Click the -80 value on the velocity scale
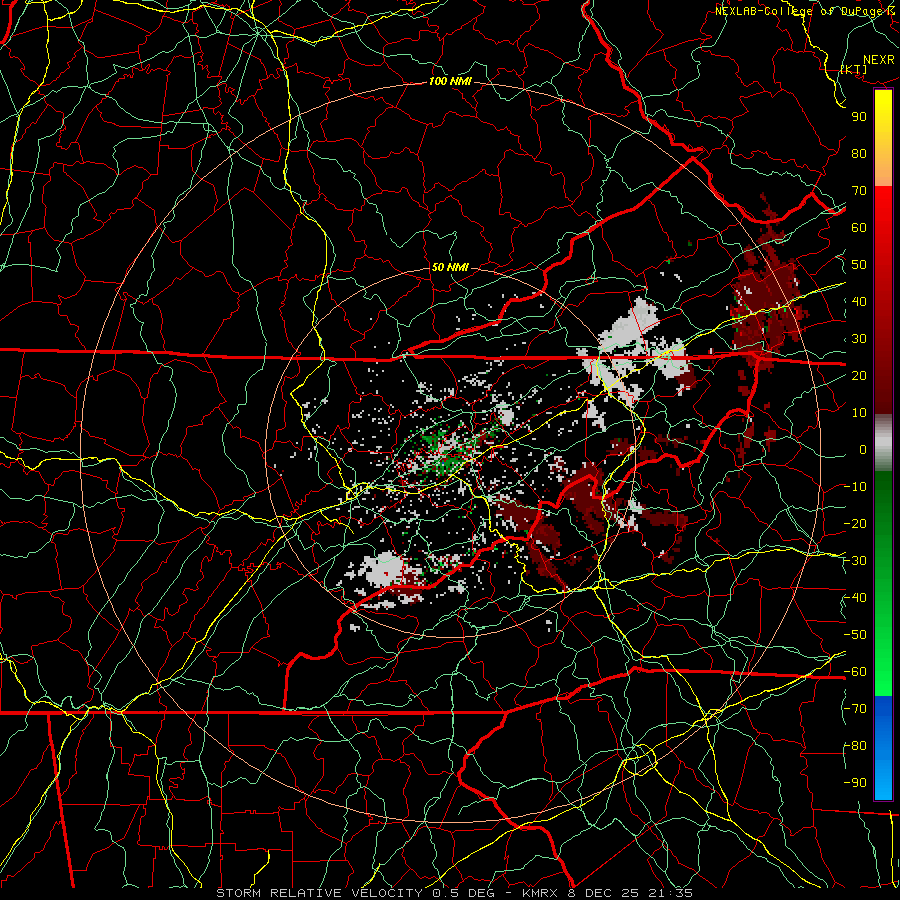Viewport: 900px width, 900px height. pyautogui.click(x=855, y=746)
